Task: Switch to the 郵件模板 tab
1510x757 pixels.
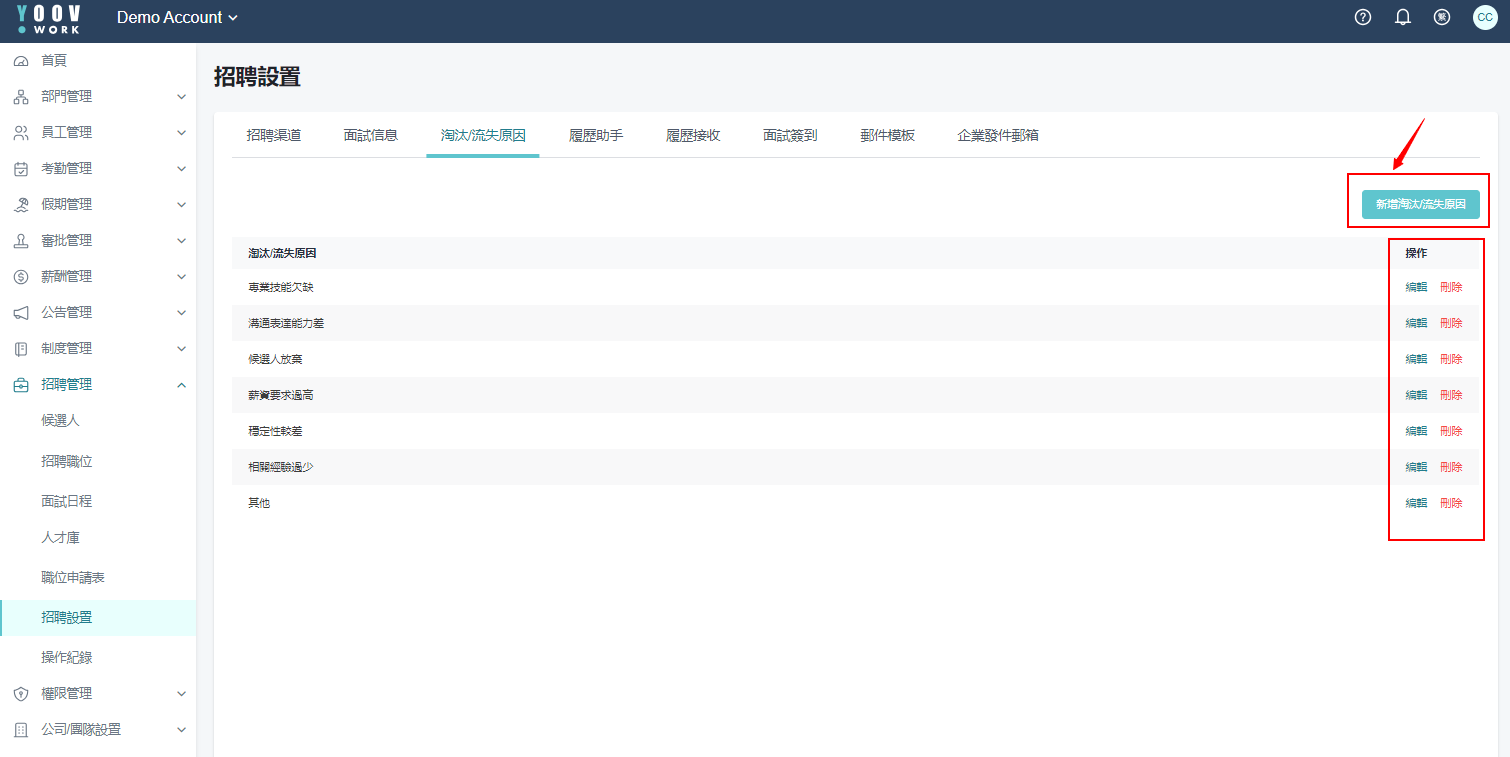Action: (x=887, y=135)
